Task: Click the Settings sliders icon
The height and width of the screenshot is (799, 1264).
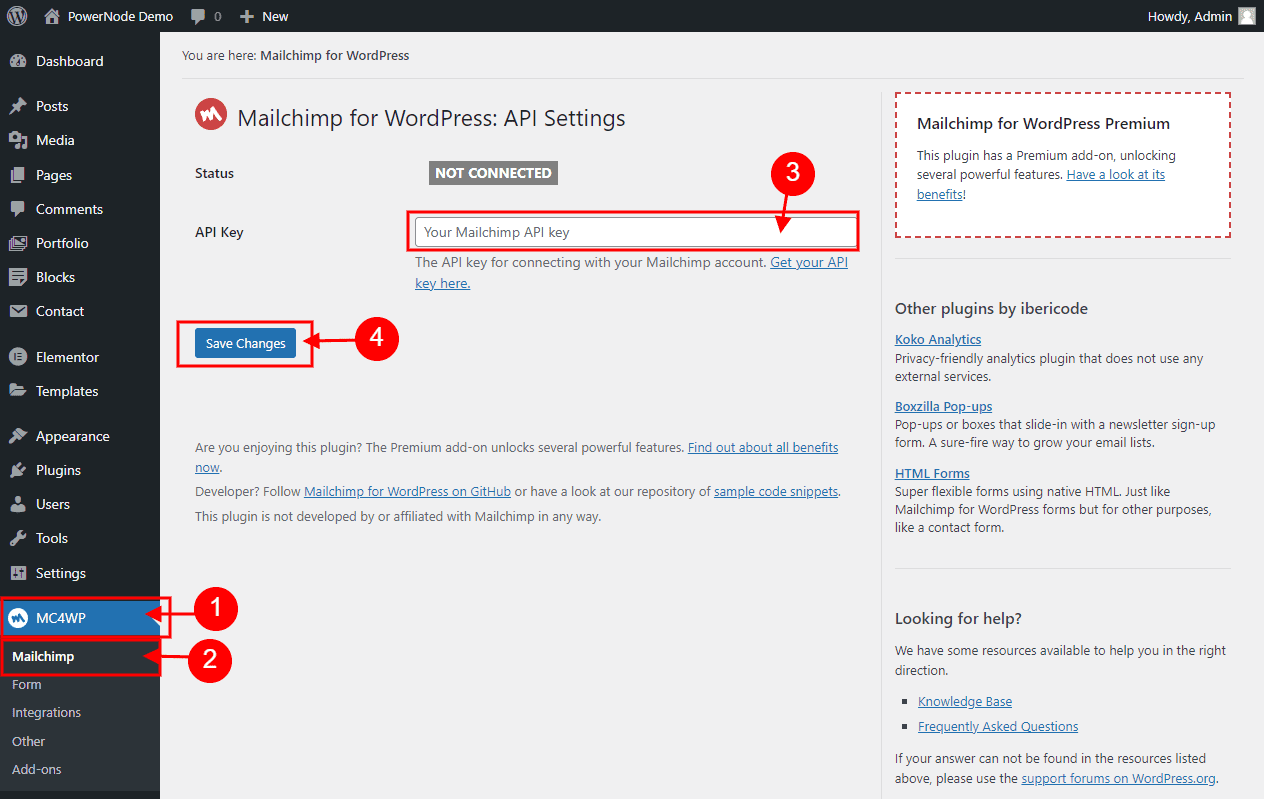Action: click(x=18, y=573)
